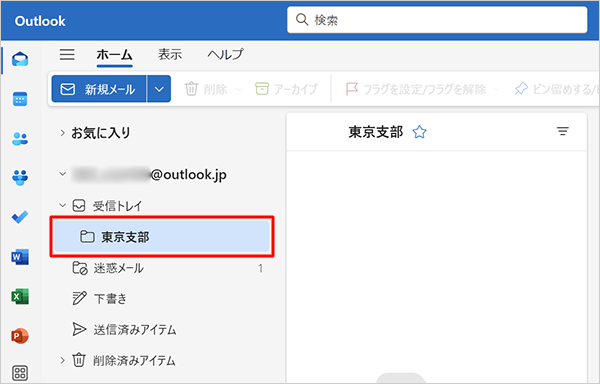The width and height of the screenshot is (600, 384).
Task: Click the 迷惑メール unread count 1
Action: [x=260, y=268]
